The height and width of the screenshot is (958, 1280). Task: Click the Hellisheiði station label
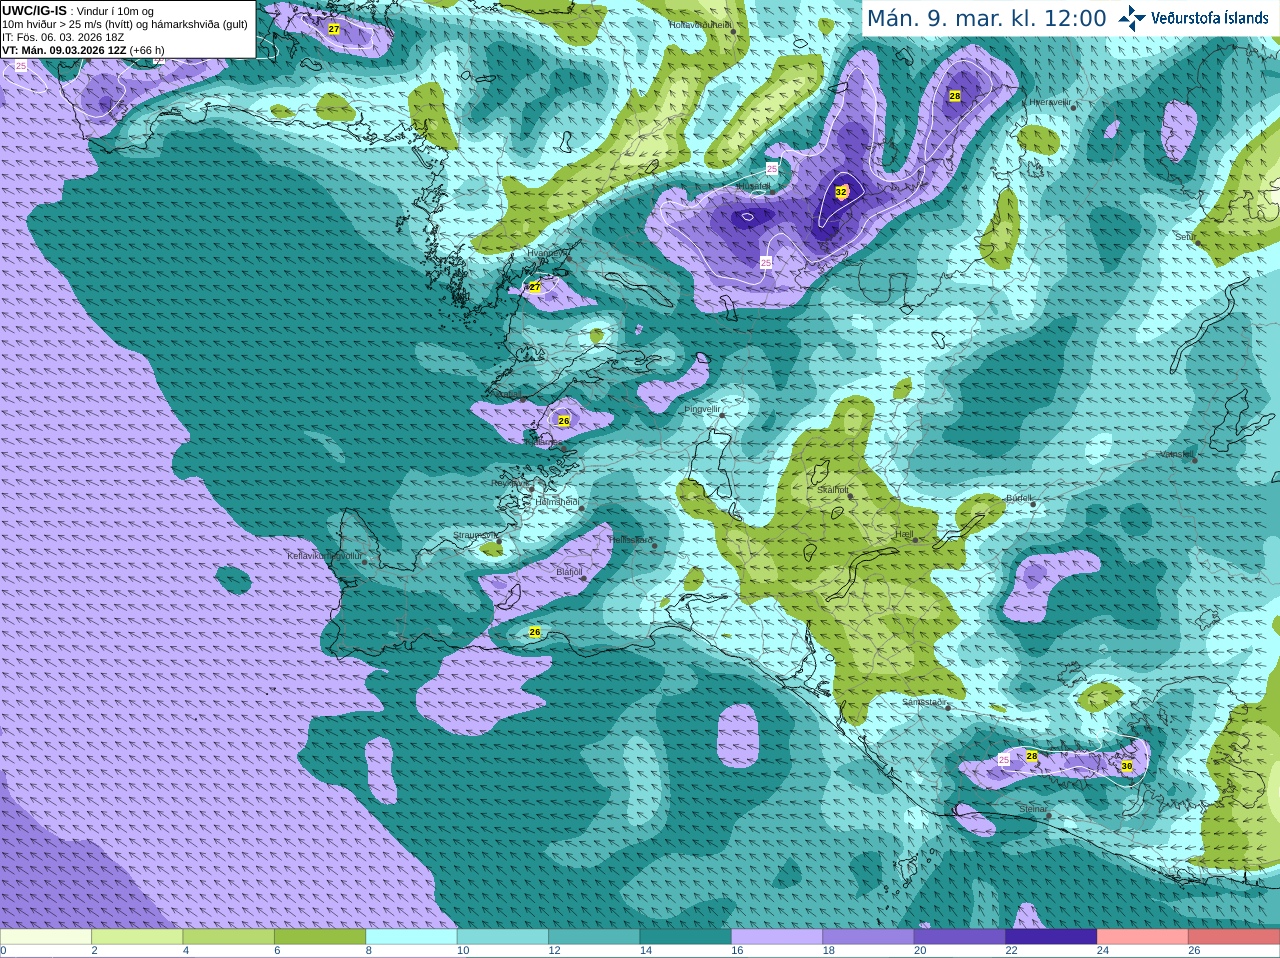630,540
